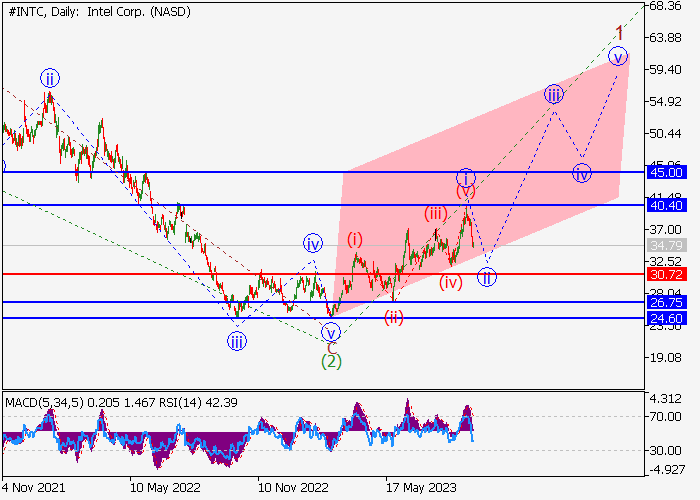Click the 63.88 price axis value

[x=665, y=38]
